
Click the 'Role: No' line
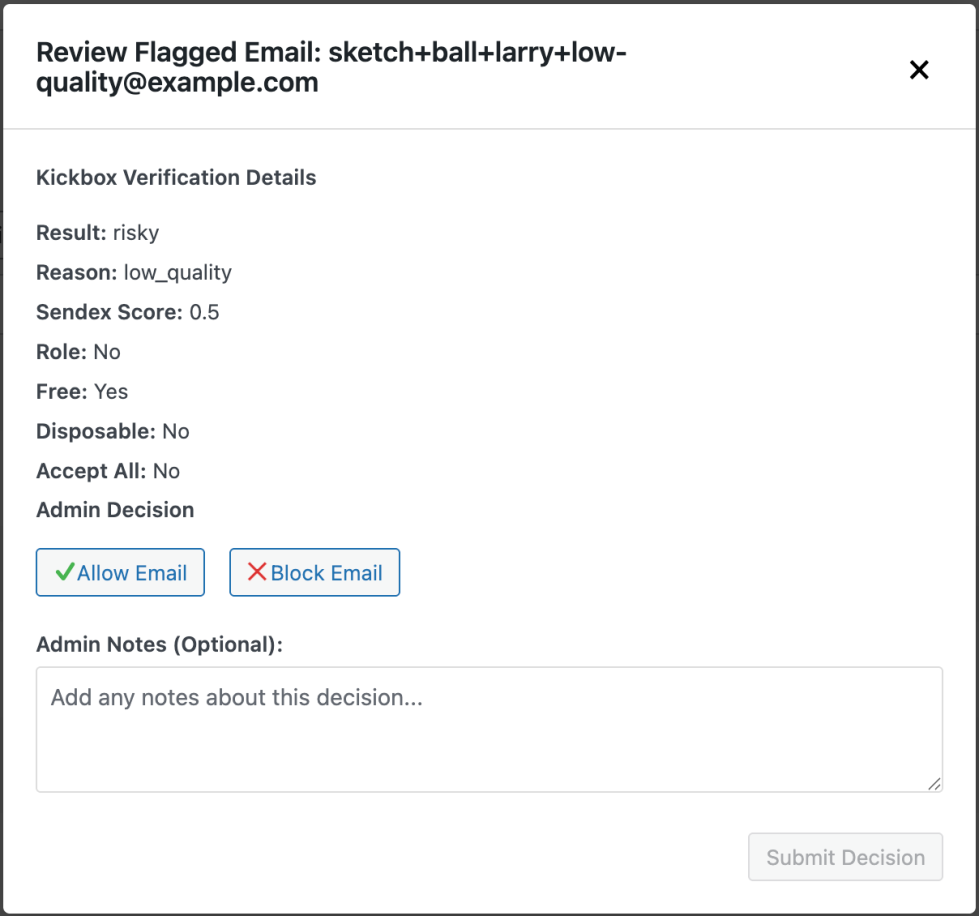click(x=78, y=352)
